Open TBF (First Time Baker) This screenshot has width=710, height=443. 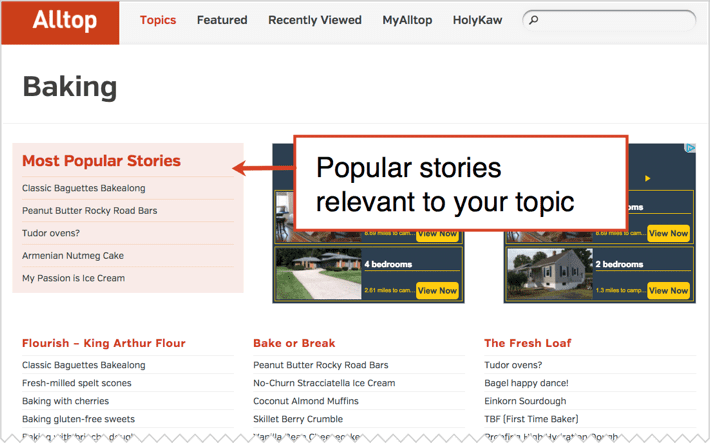[531, 419]
